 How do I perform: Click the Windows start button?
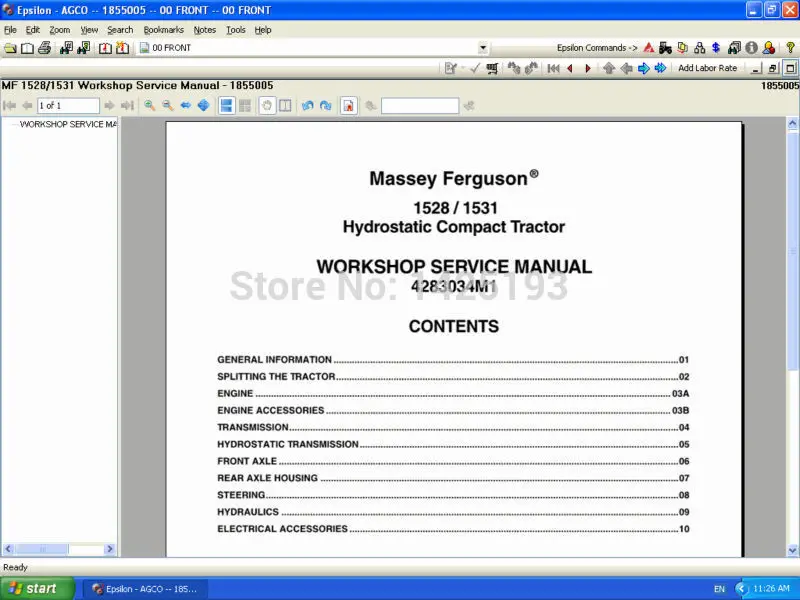tap(37, 589)
